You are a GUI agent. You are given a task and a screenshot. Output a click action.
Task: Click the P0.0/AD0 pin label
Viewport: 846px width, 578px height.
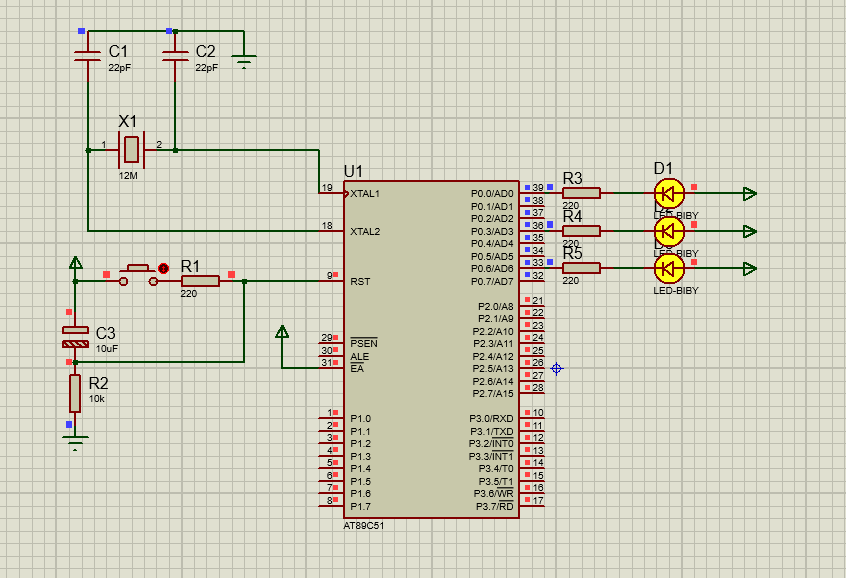click(492, 193)
